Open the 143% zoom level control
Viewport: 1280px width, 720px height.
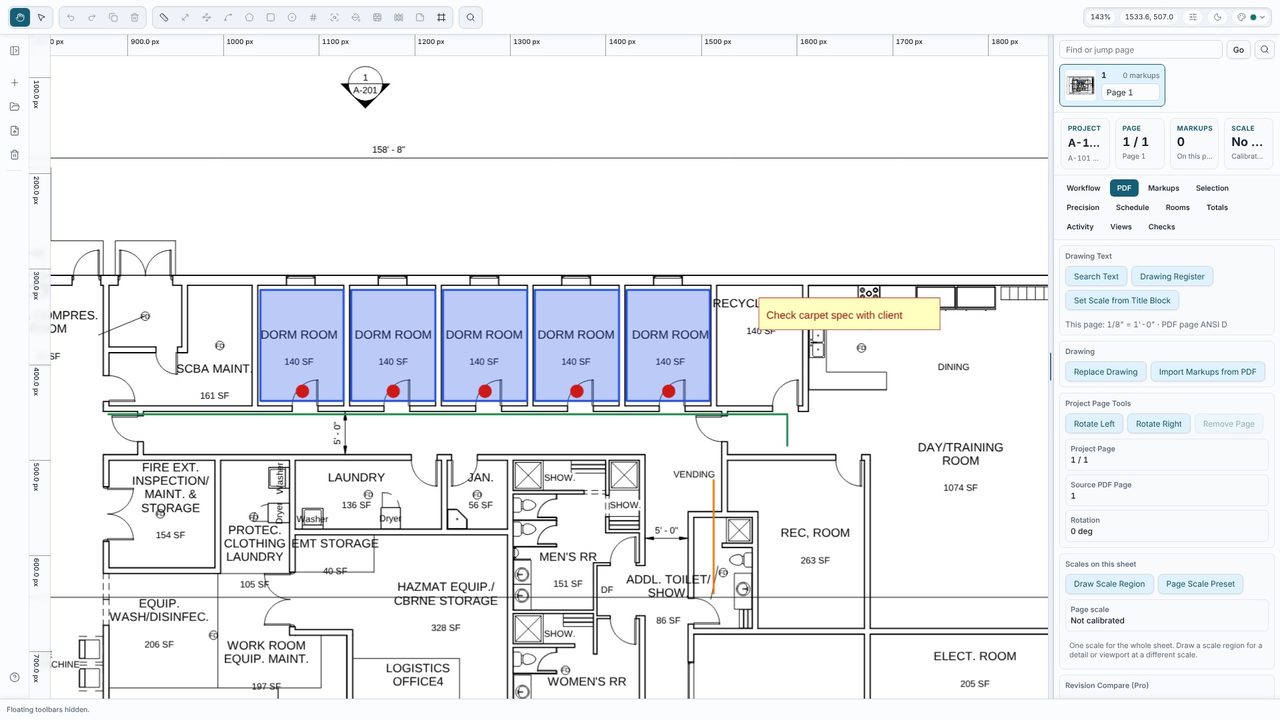pos(1100,17)
